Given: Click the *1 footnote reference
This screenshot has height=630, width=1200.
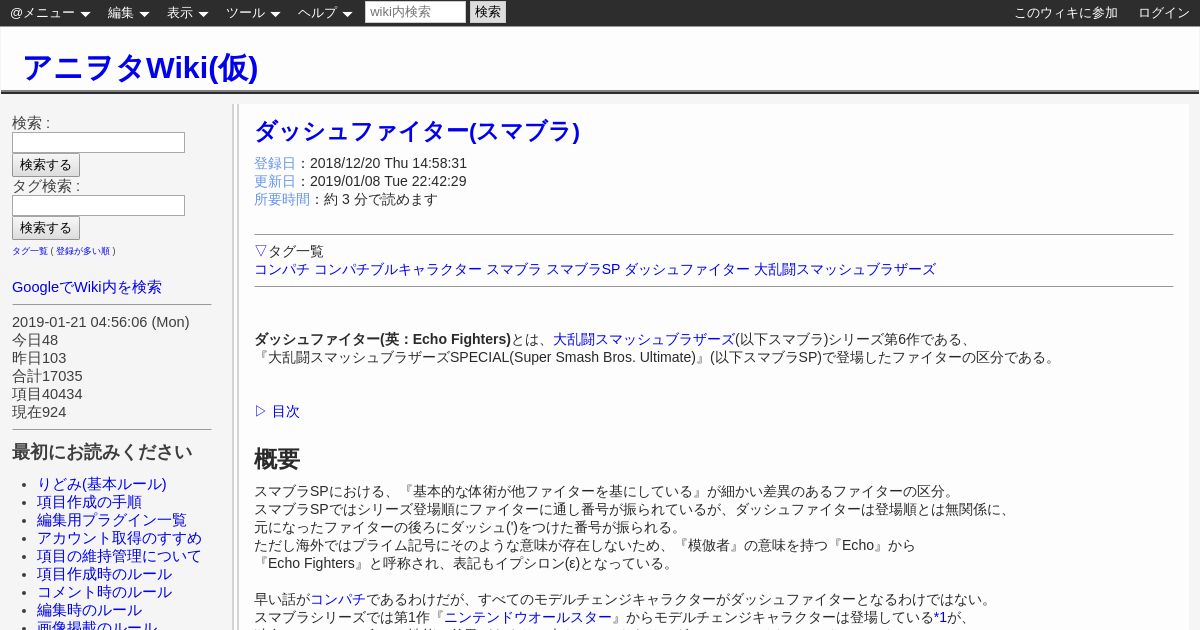Looking at the screenshot, I should pyautogui.click(x=940, y=617).
